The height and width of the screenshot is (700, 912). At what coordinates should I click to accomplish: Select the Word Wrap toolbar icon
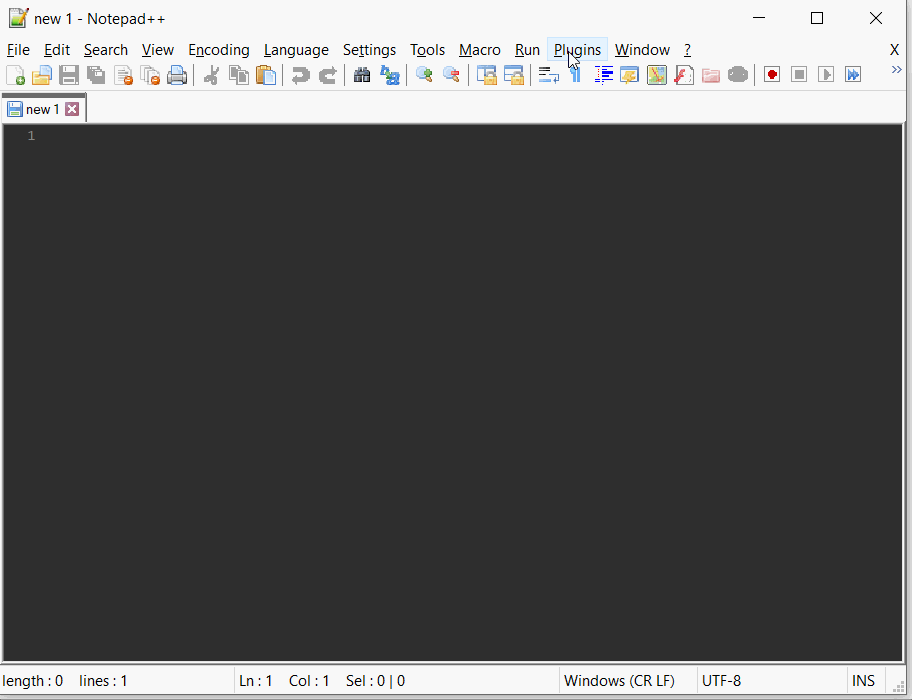pos(548,74)
